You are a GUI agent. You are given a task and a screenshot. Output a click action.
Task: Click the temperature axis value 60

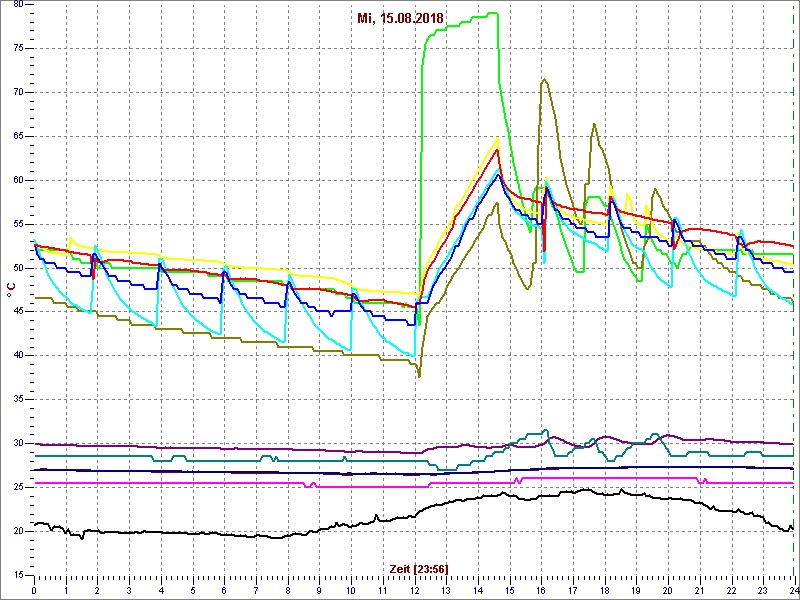(18, 181)
